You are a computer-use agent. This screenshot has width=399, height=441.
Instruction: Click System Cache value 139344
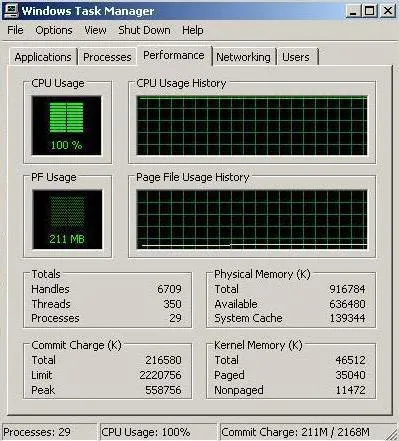point(347,318)
